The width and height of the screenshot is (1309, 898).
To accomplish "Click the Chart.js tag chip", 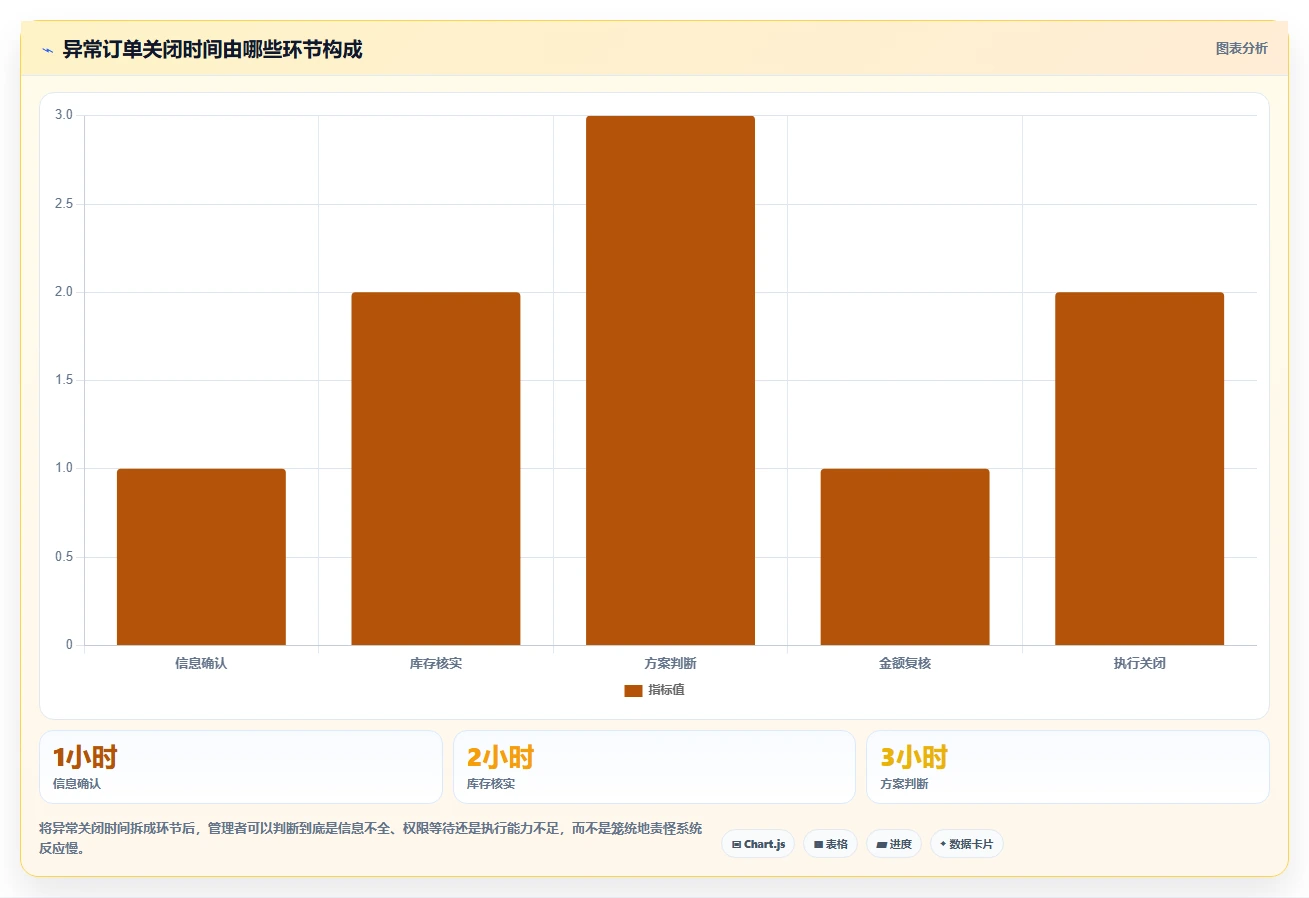I will coord(758,844).
